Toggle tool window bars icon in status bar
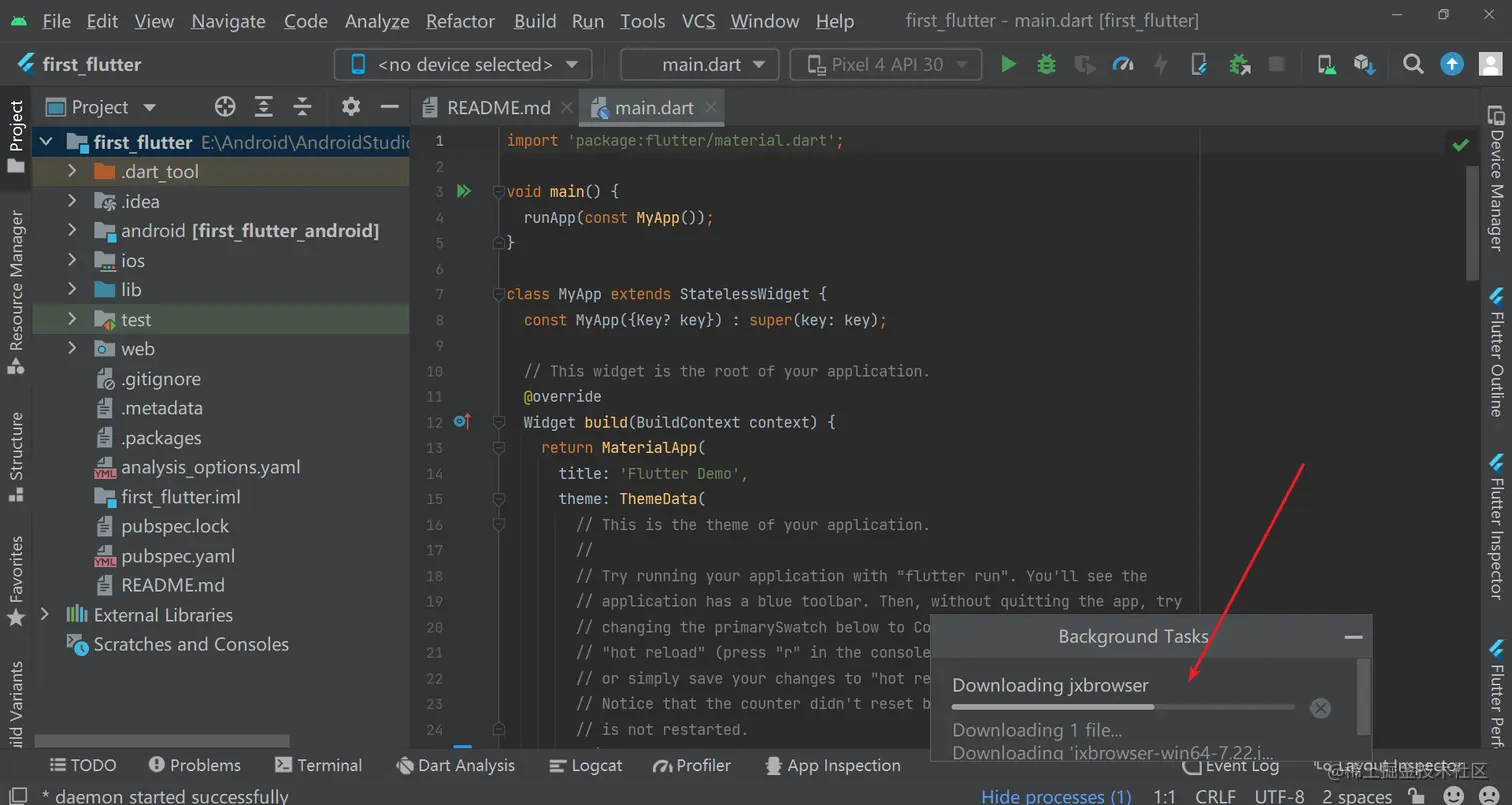 [x=17, y=796]
